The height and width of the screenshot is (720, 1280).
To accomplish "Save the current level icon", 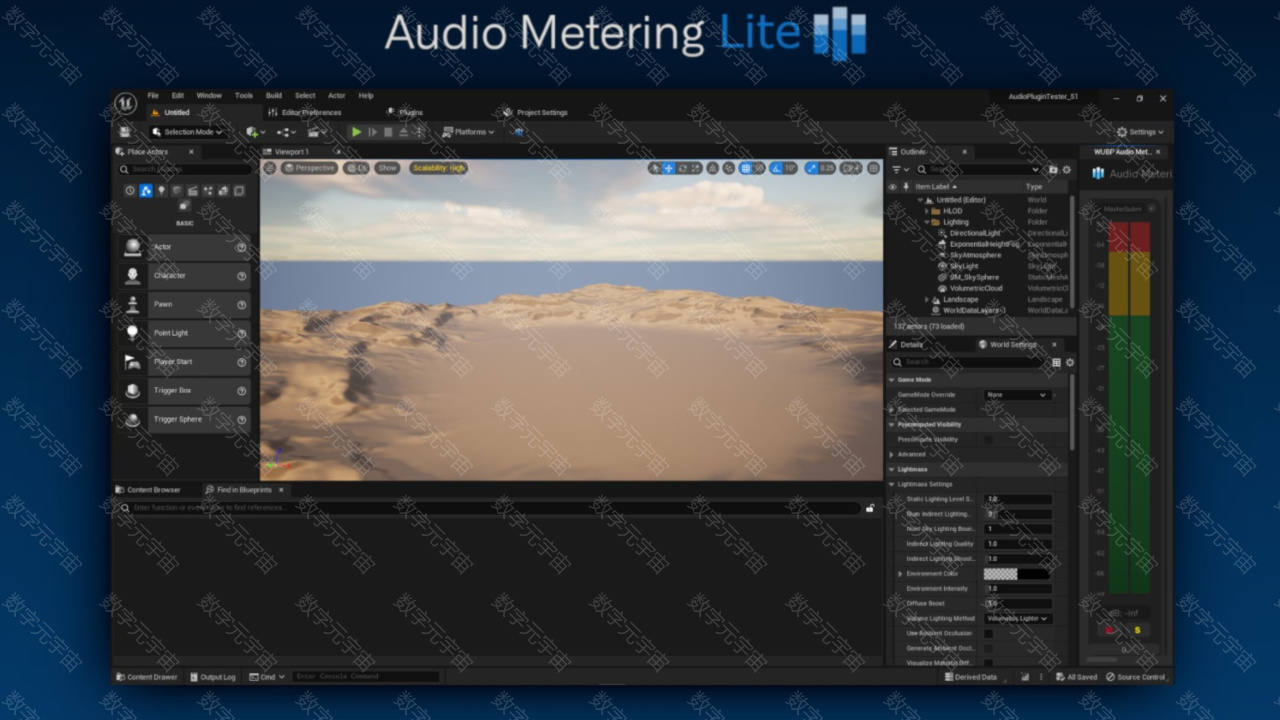I will click(124, 132).
